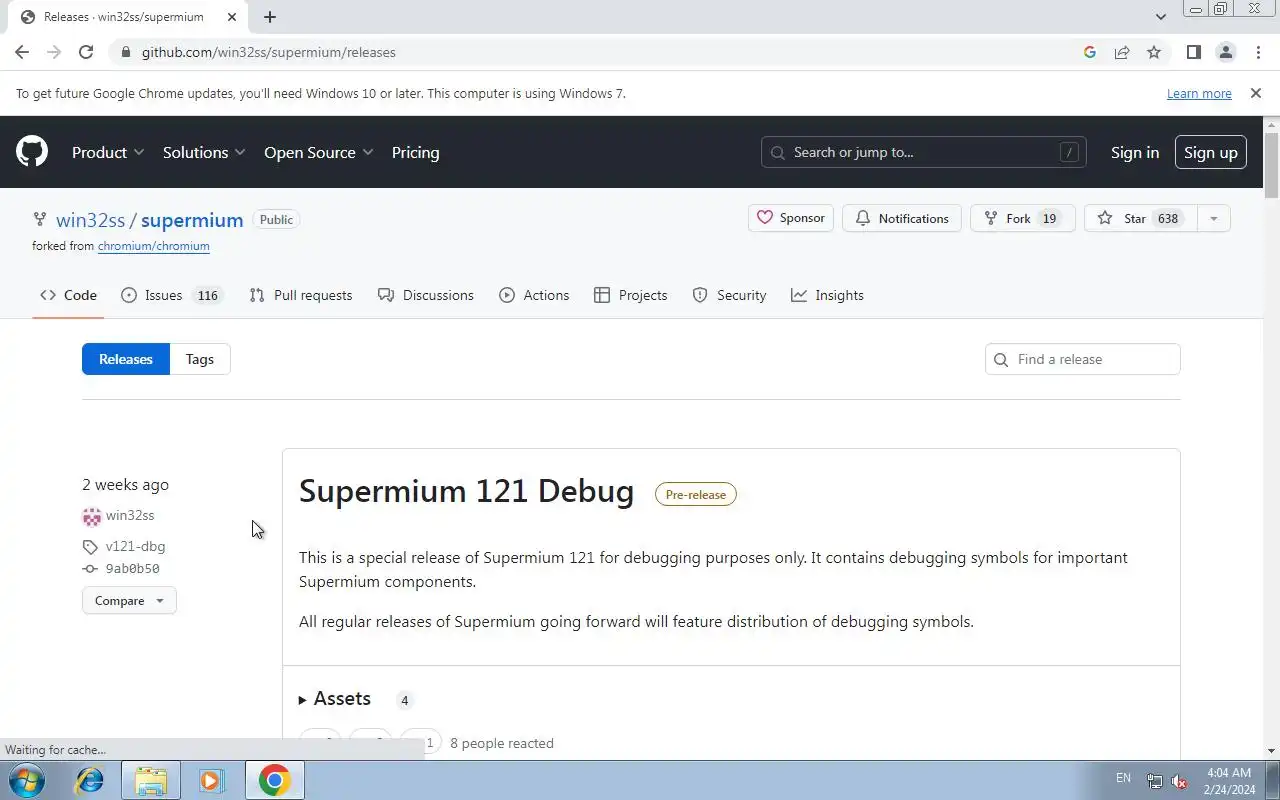
Task: Open the Product dropdown menu
Action: coord(108,152)
